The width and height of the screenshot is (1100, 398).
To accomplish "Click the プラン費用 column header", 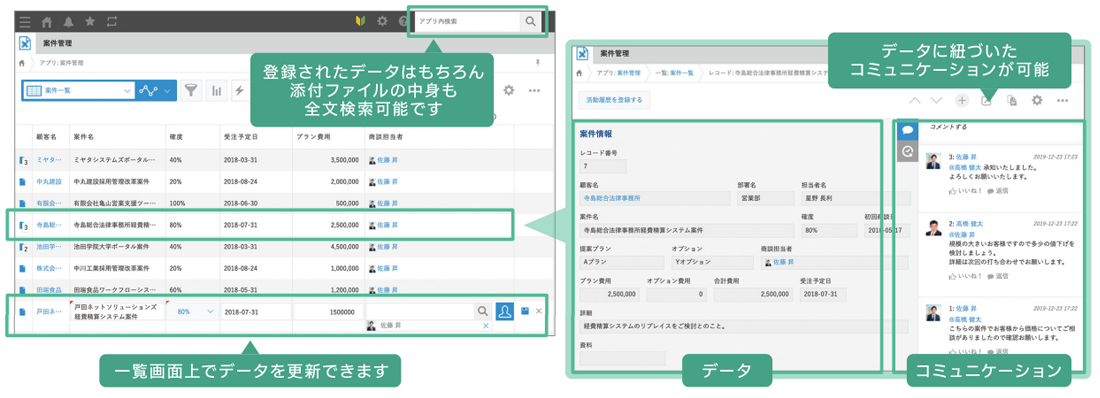I will coord(314,136).
